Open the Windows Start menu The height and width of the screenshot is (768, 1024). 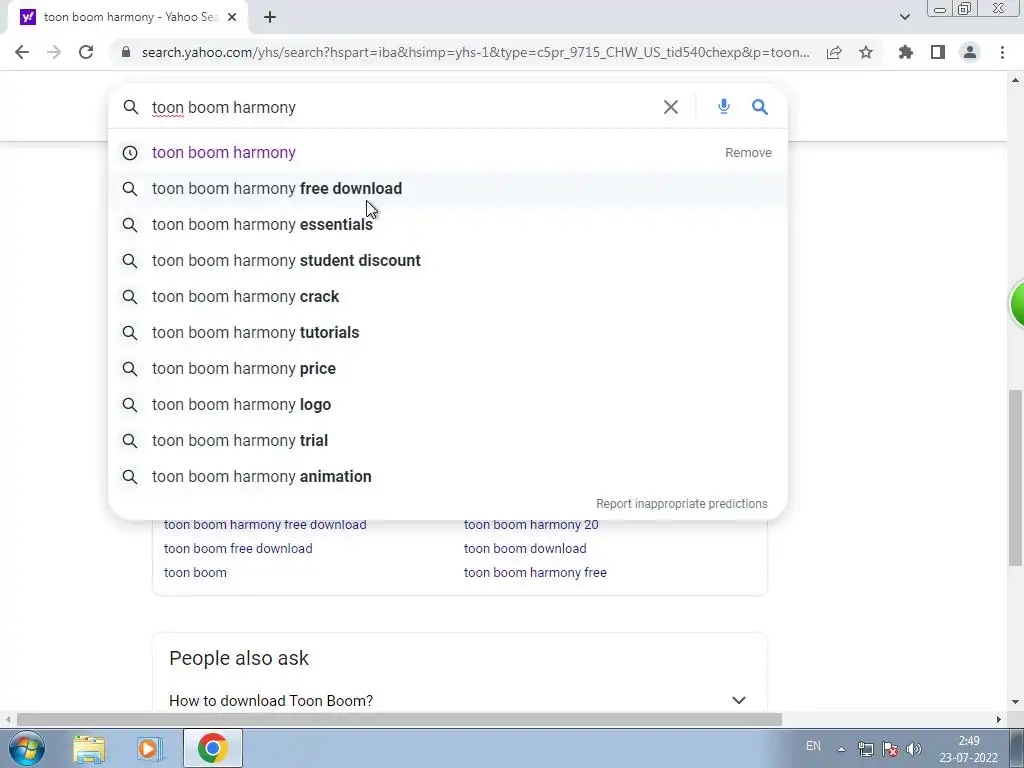coord(27,748)
